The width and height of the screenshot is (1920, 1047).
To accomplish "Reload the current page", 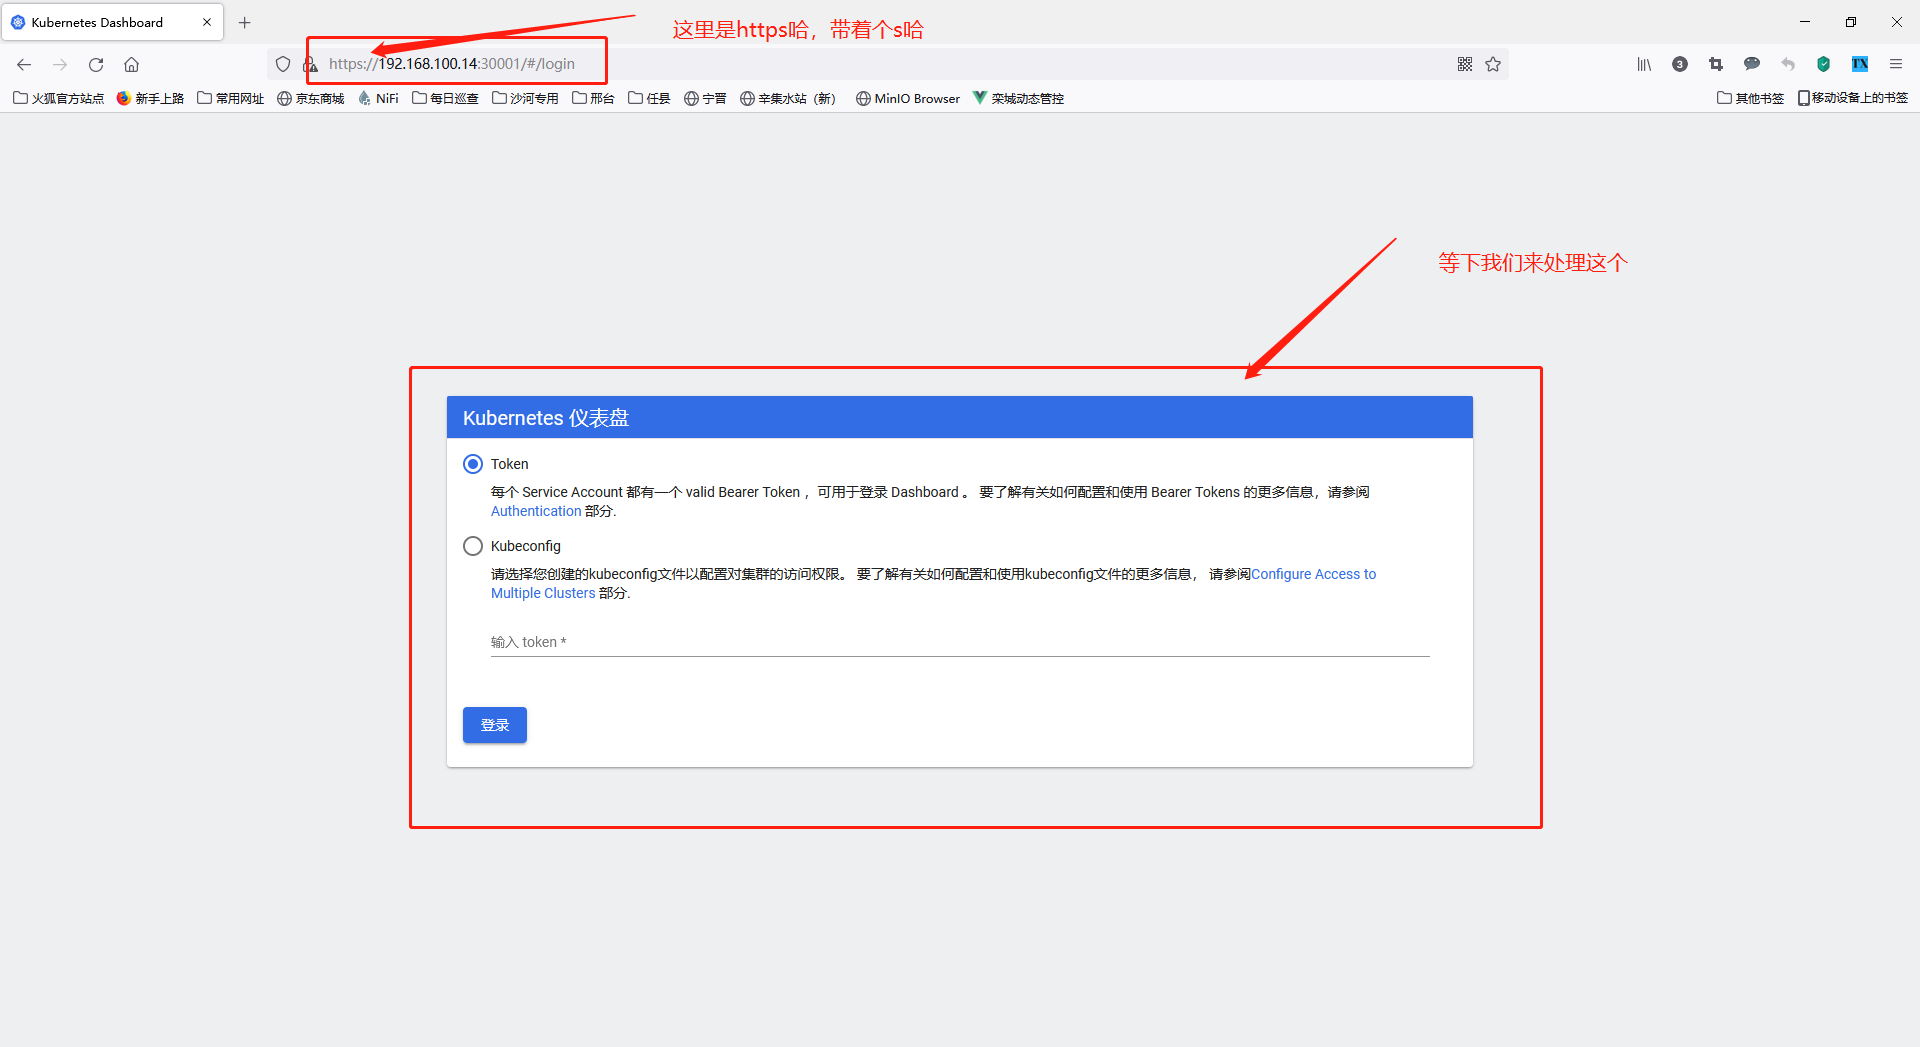I will [96, 64].
